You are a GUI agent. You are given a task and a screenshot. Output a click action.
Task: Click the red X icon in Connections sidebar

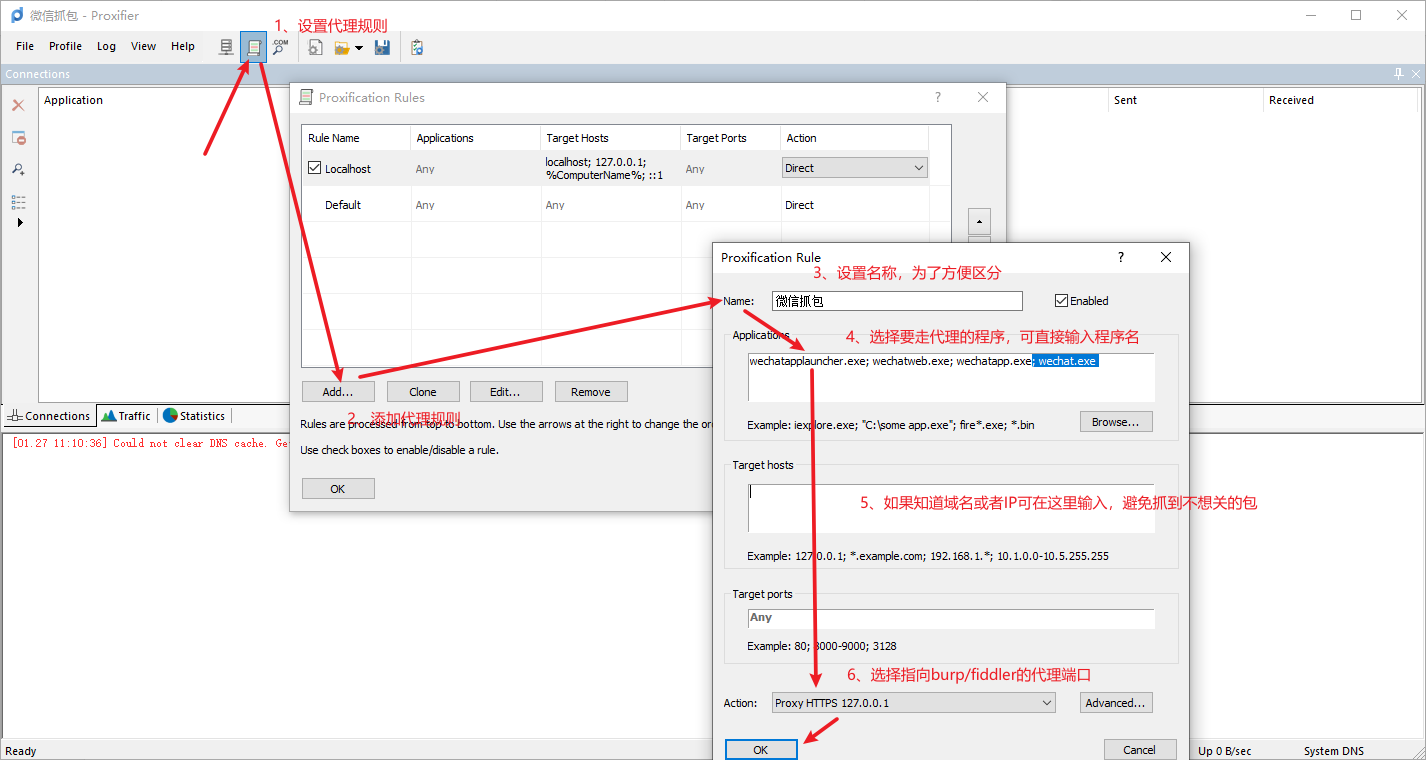click(x=18, y=105)
